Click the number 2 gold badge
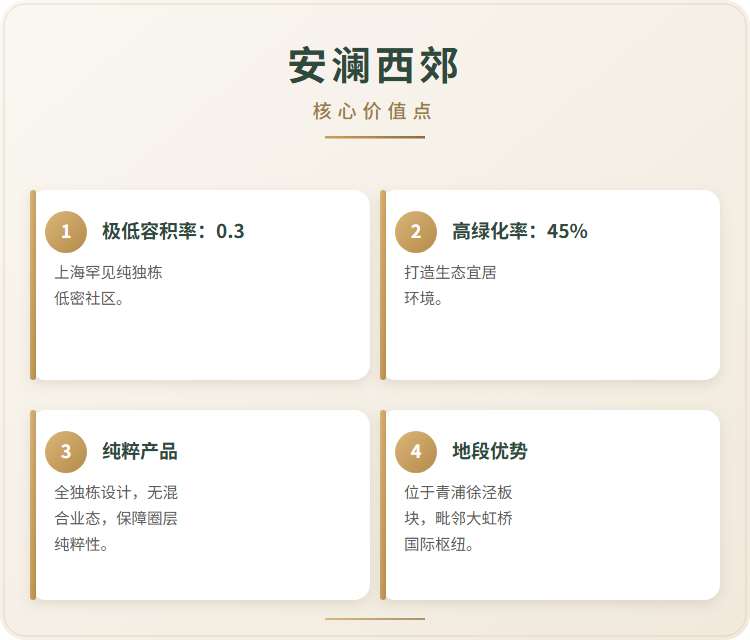 click(x=416, y=232)
